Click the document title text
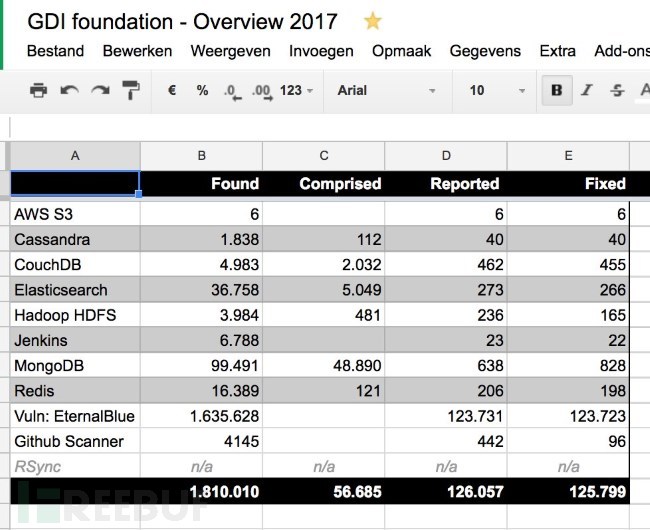Viewport: 650px width, 530px height. (x=181, y=21)
